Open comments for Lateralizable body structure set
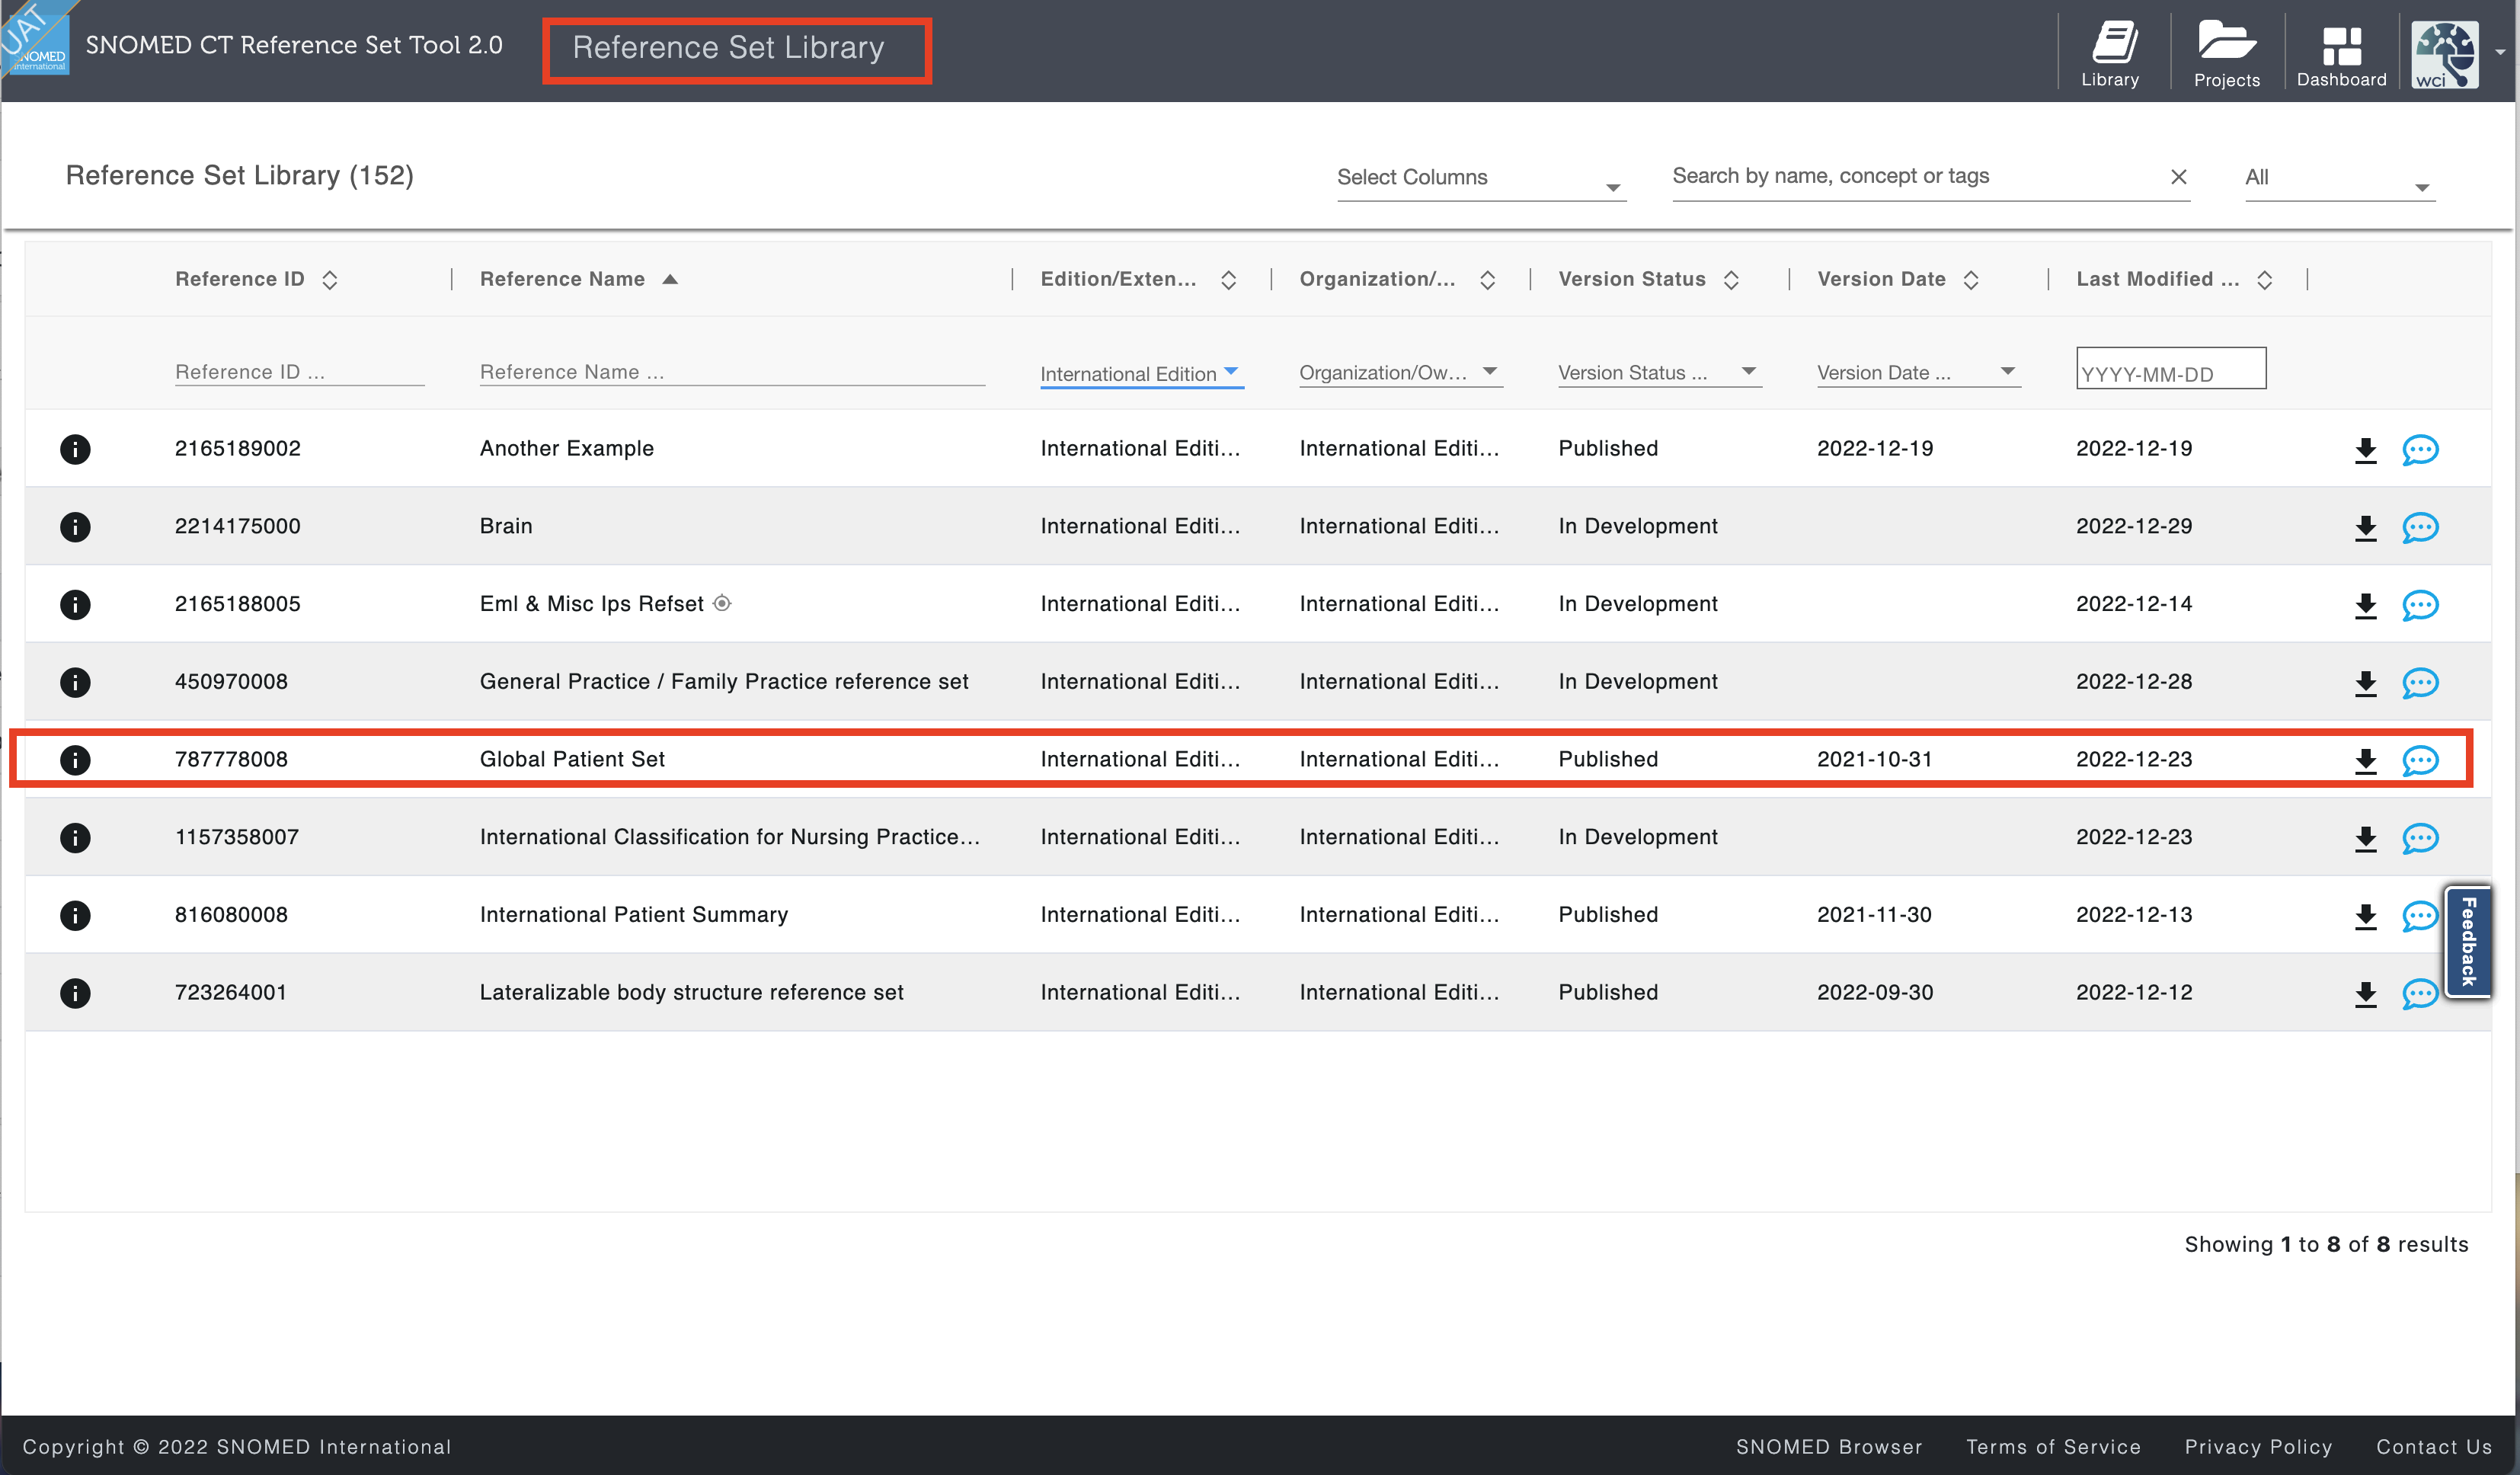This screenshot has height=1475, width=2520. [x=2420, y=994]
